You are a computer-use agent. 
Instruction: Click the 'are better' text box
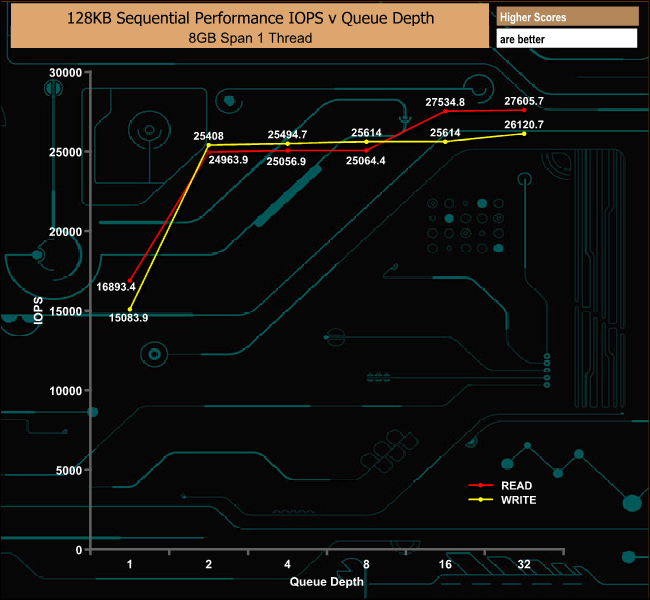tap(567, 39)
